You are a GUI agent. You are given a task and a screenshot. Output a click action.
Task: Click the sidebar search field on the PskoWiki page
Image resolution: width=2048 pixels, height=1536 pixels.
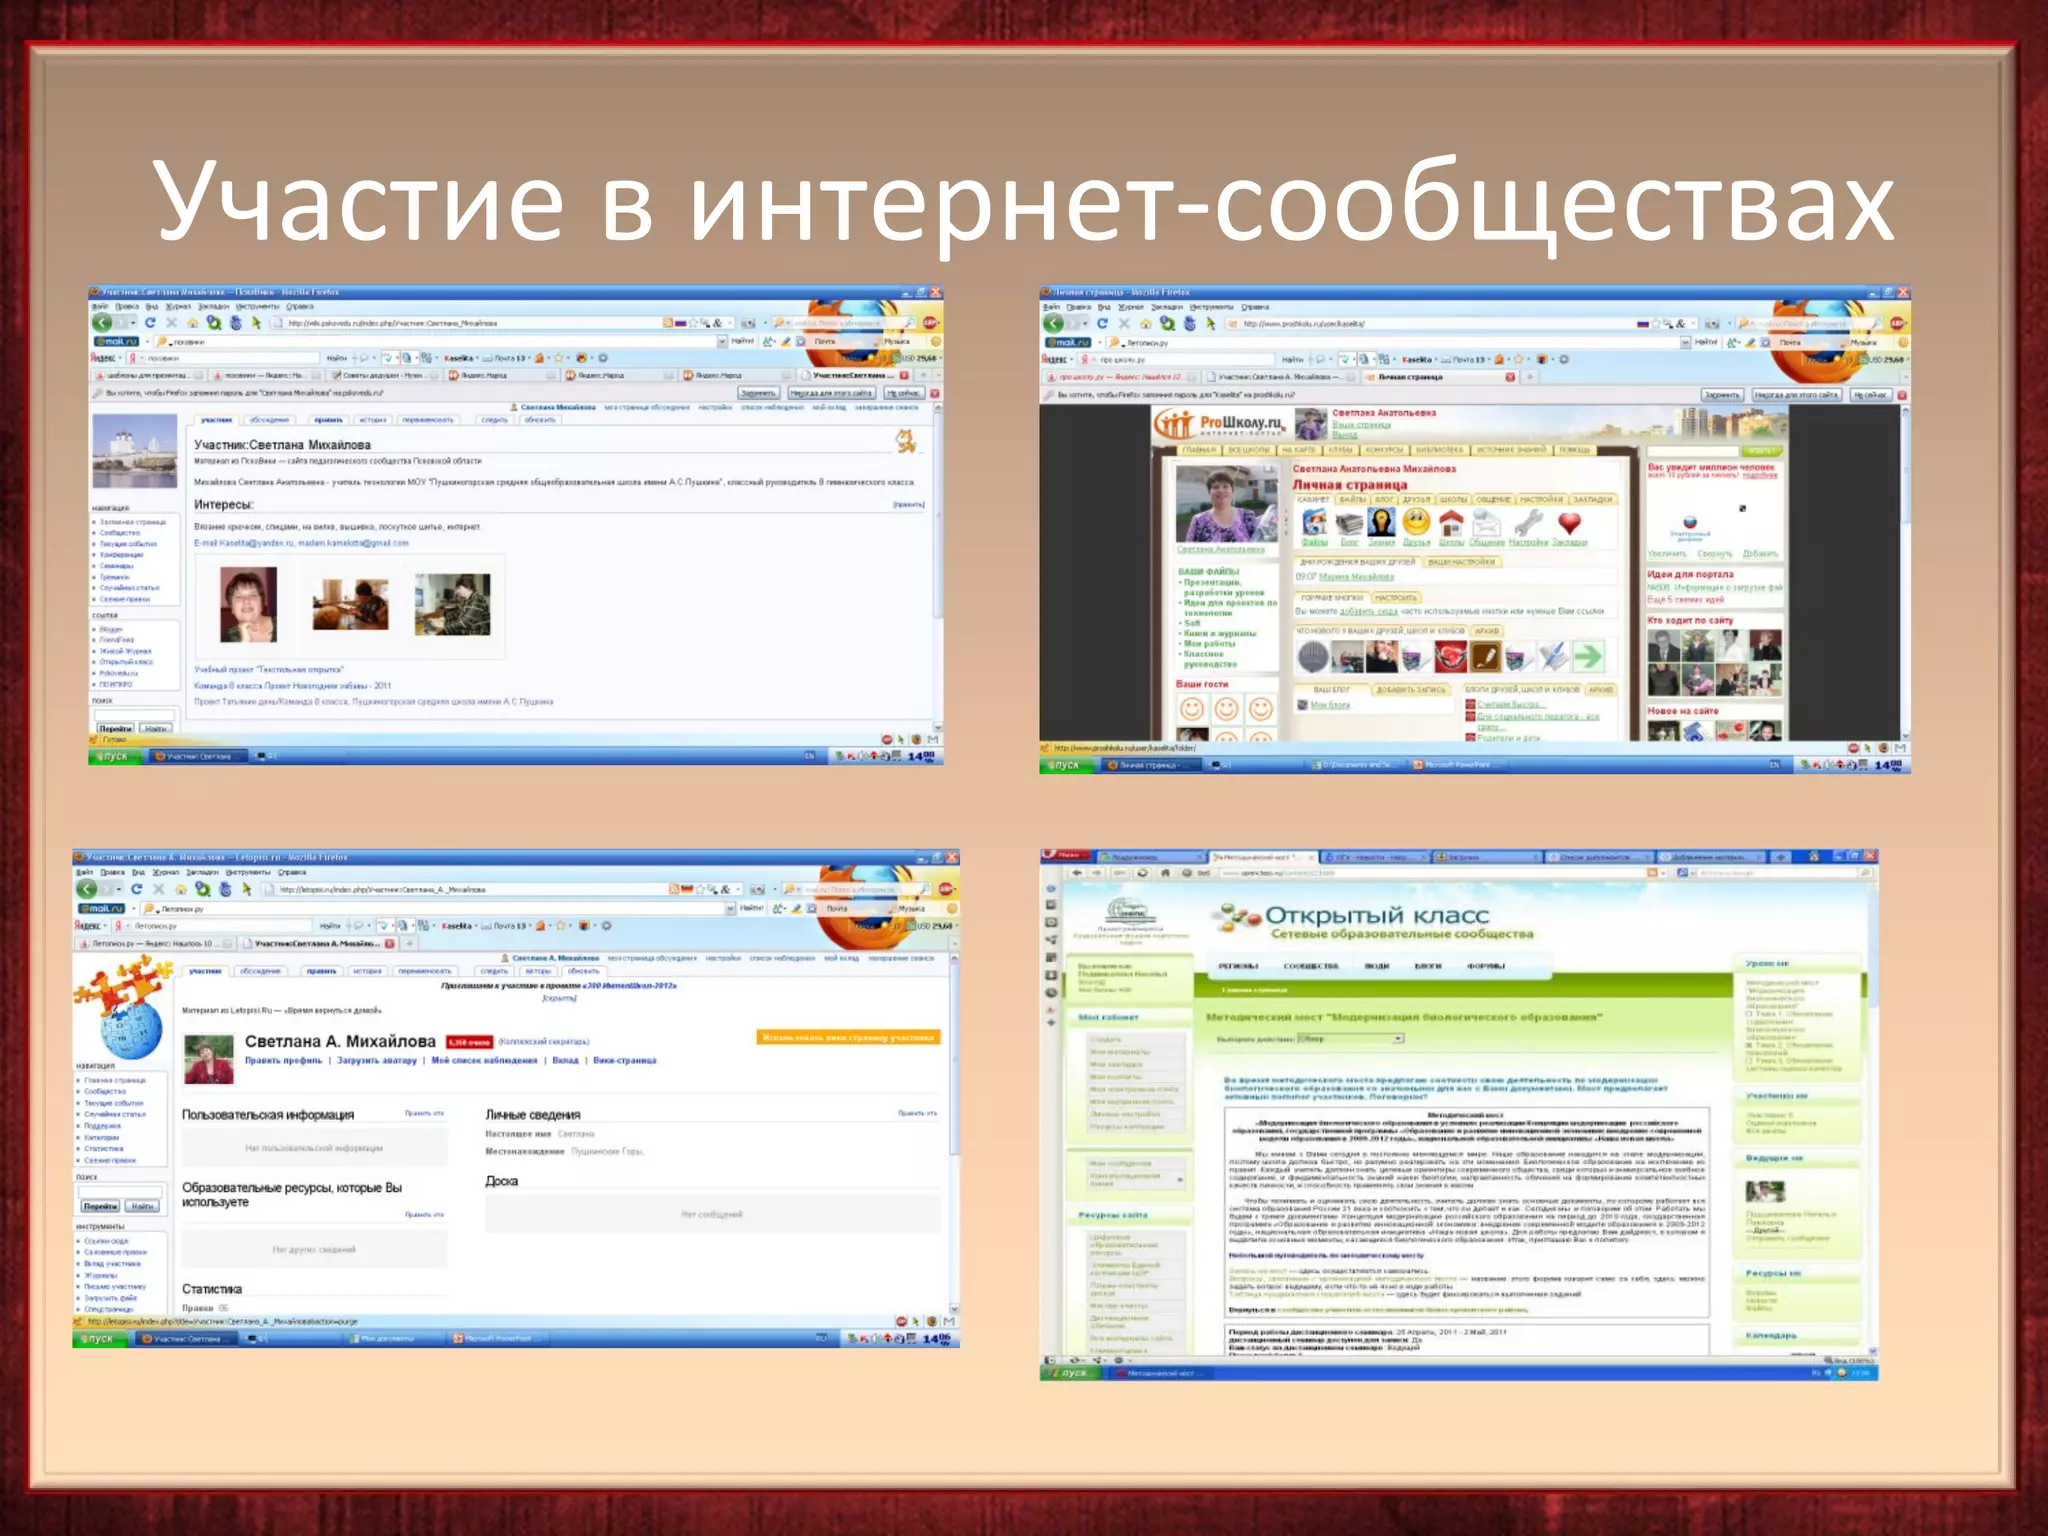click(x=134, y=714)
